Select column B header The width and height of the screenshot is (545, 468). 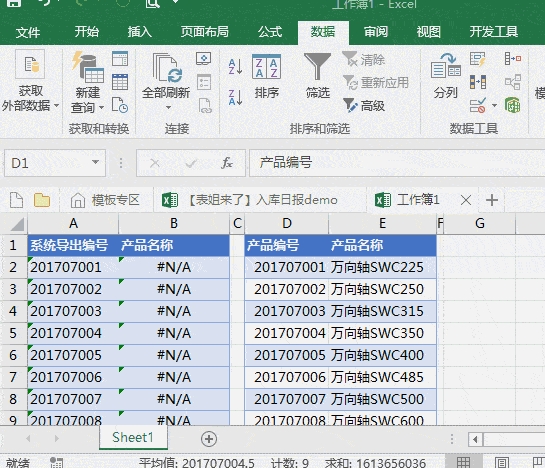click(x=174, y=224)
